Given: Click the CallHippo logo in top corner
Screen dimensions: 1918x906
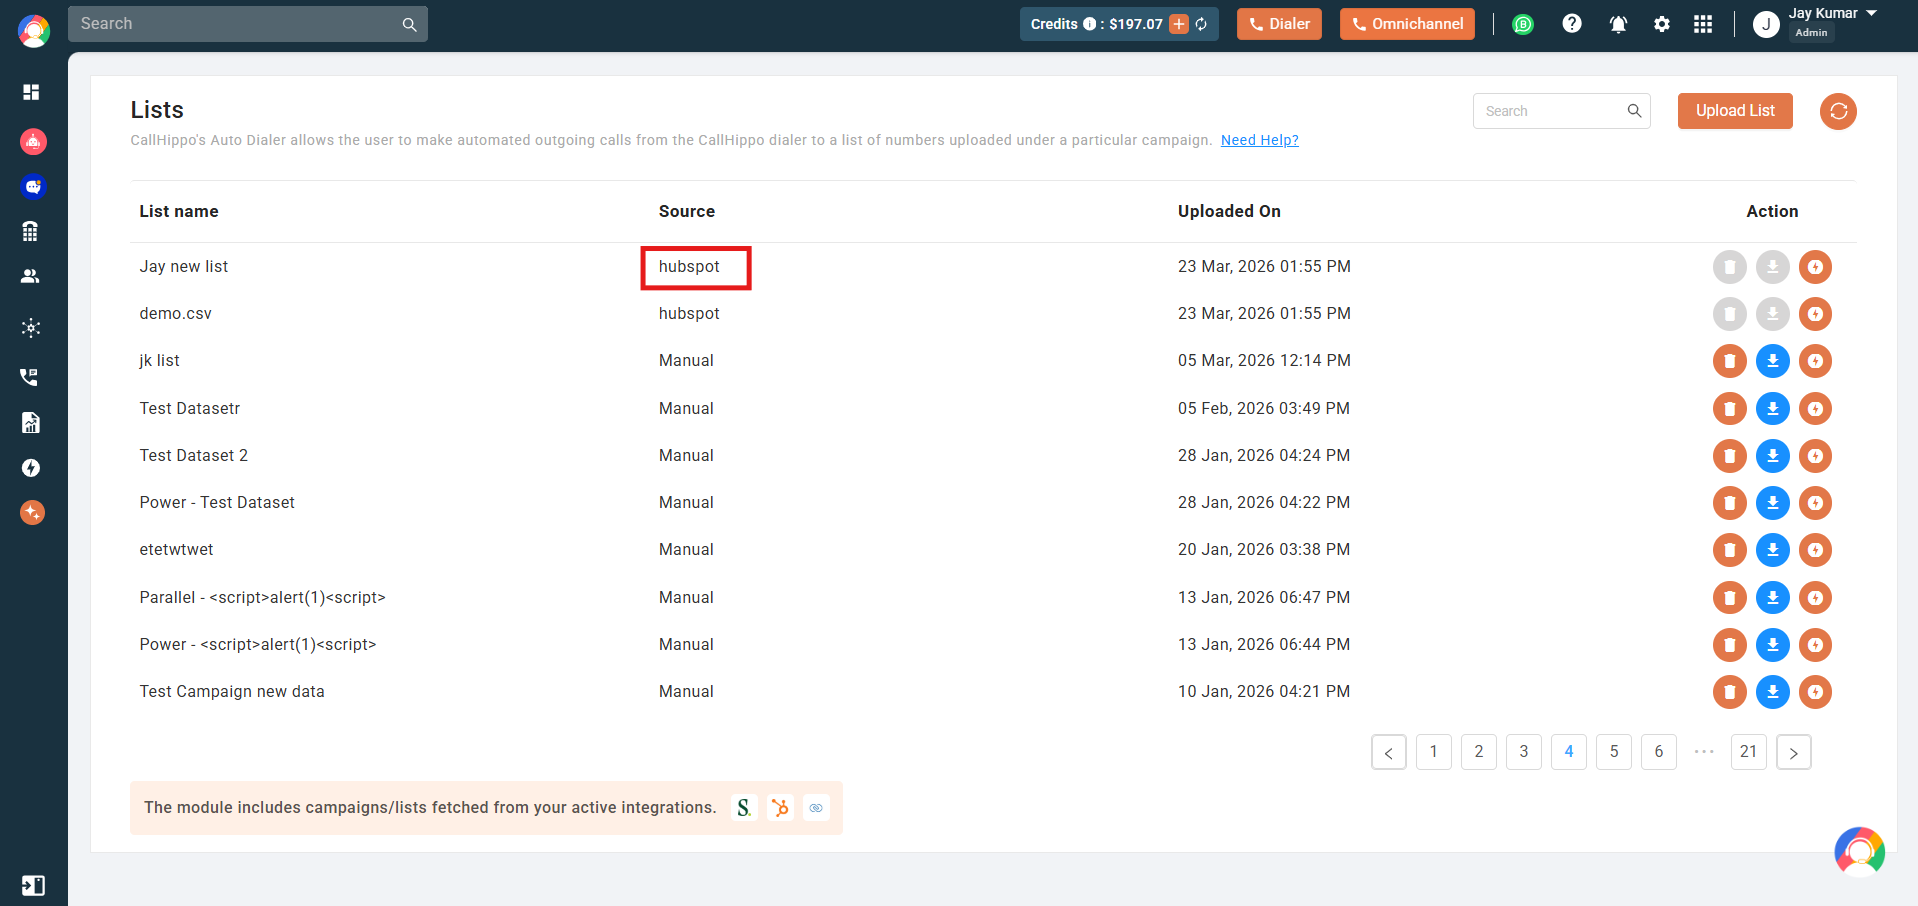Looking at the screenshot, I should (34, 31).
